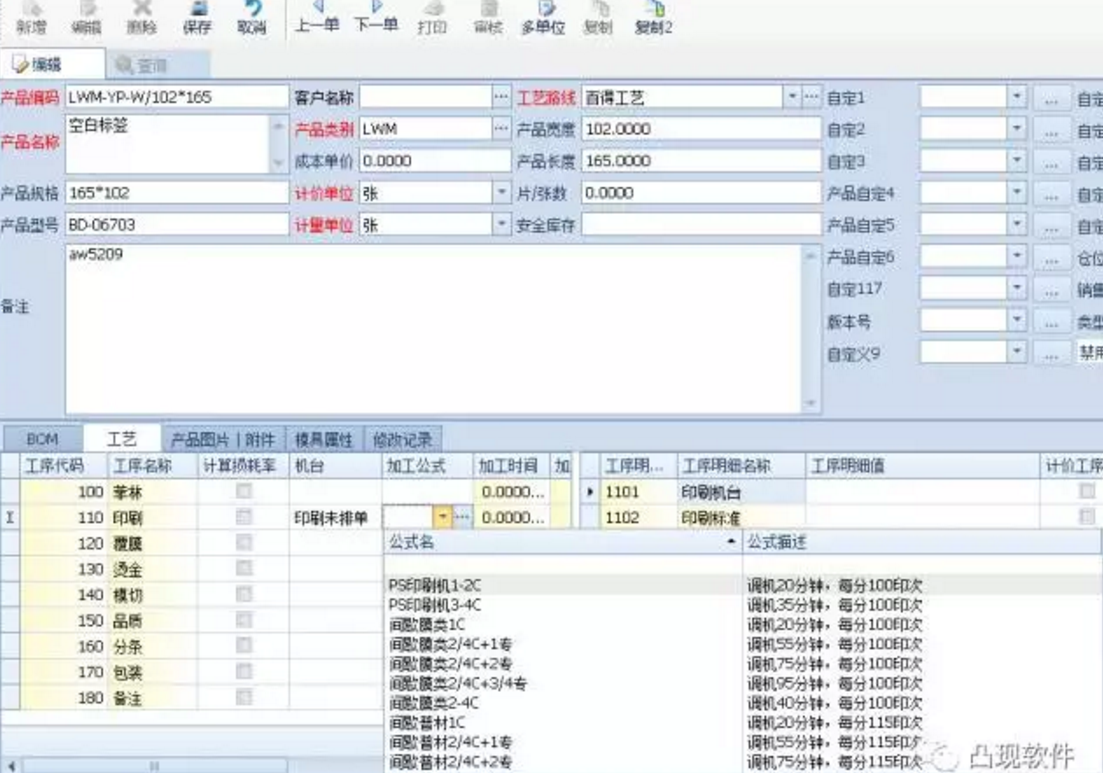Click the ellipsis button beside 产品类别
This screenshot has height=773, width=1103.
[x=501, y=129]
